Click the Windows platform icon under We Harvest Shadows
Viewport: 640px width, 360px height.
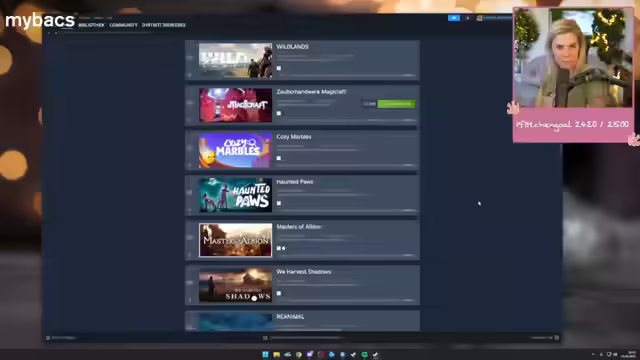(279, 293)
